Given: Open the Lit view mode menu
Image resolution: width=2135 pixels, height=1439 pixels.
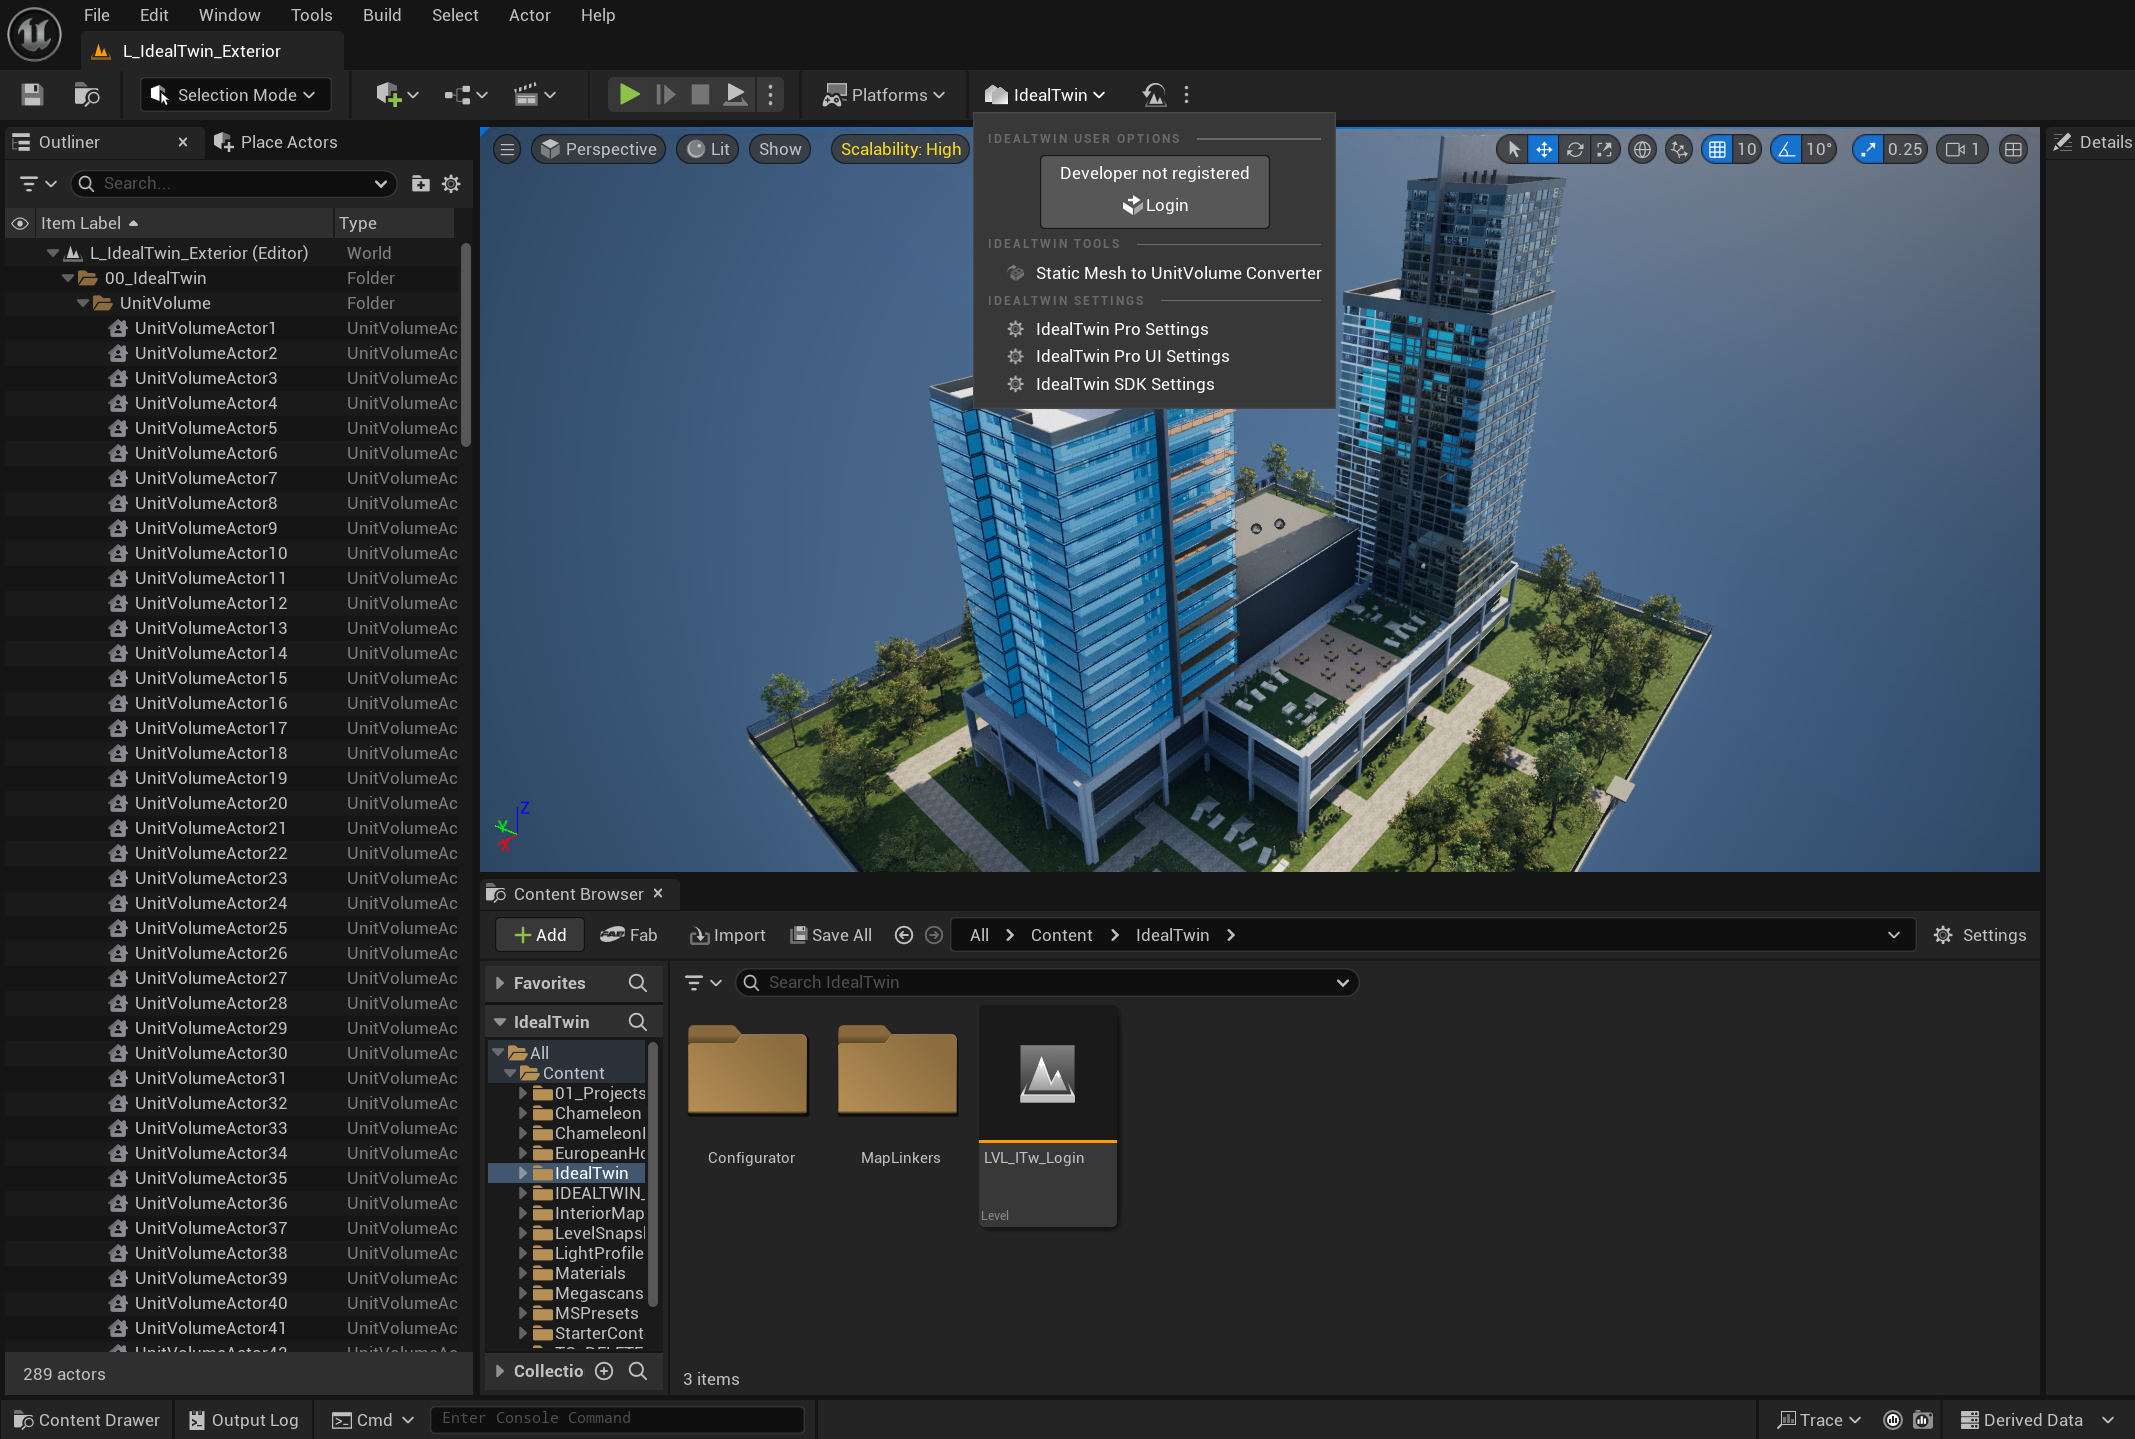Looking at the screenshot, I should (x=708, y=149).
